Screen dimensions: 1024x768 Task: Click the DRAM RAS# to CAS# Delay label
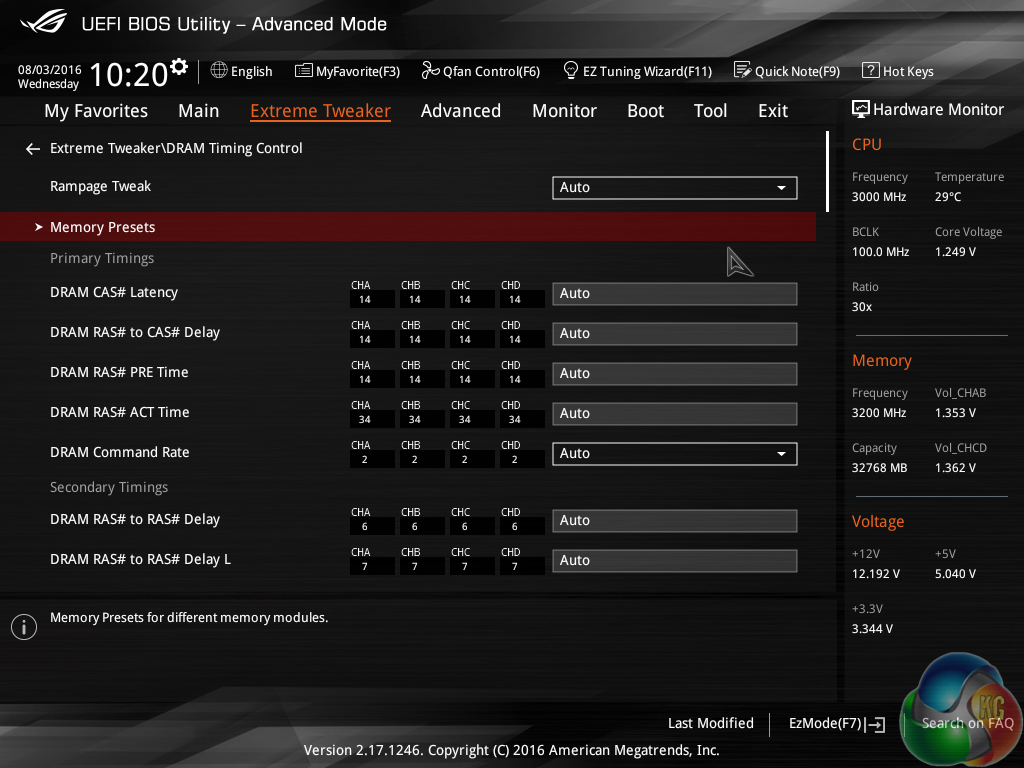135,332
